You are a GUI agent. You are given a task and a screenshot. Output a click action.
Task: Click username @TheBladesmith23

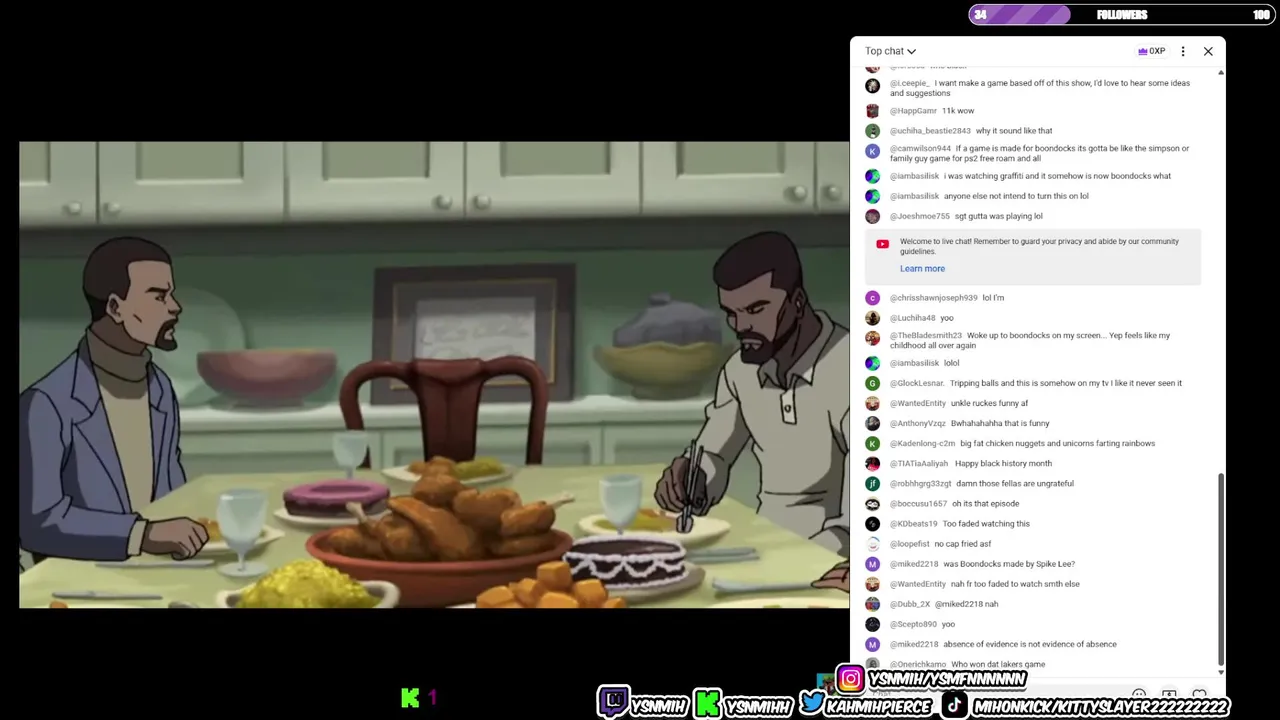click(926, 336)
